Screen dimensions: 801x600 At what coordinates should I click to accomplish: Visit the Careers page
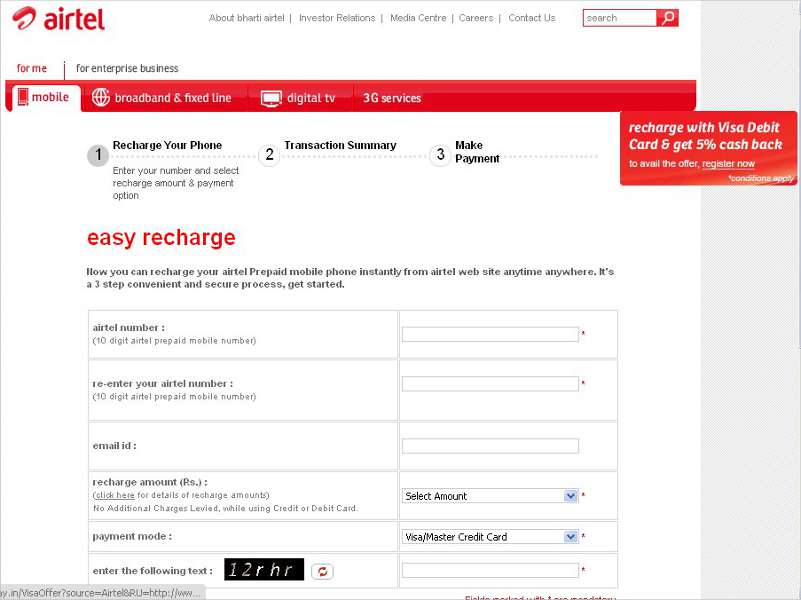point(476,18)
